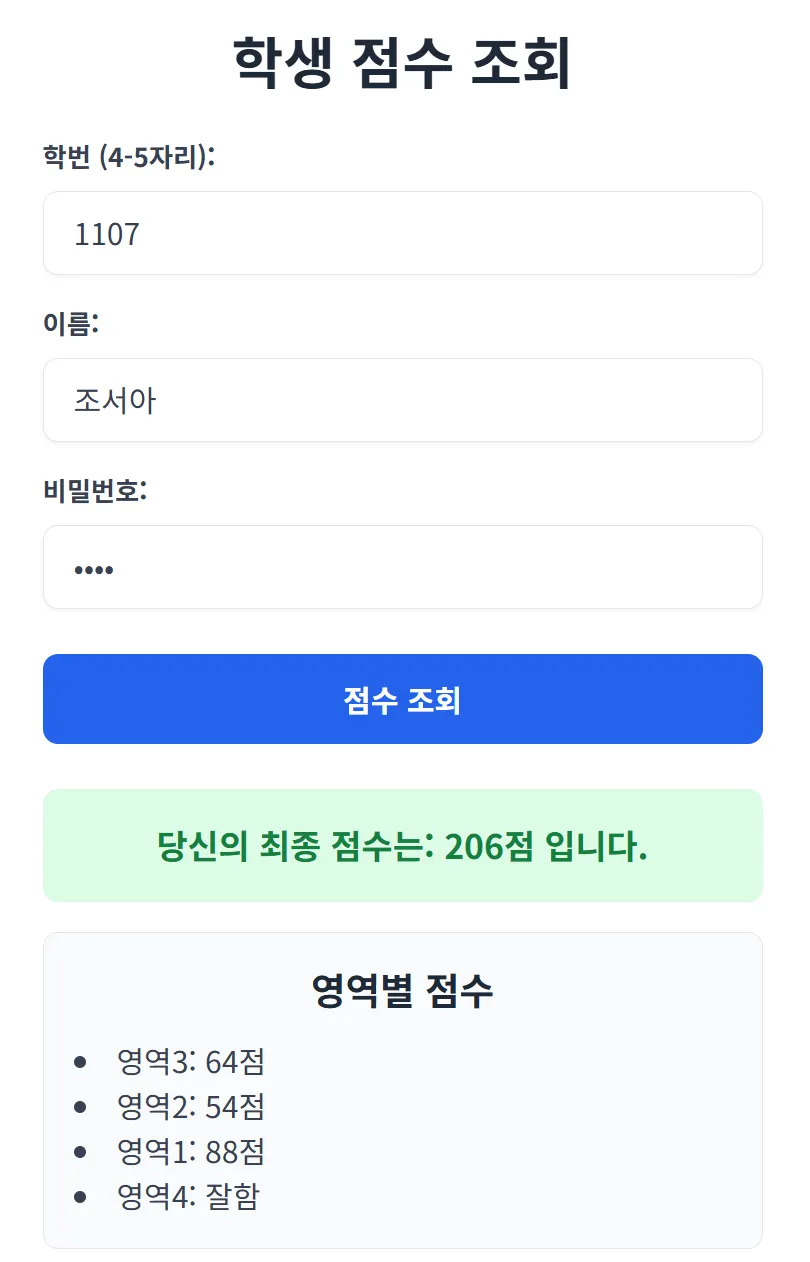
Task: Click the bullet beside 영역2
Action: pyautogui.click(x=81, y=1107)
